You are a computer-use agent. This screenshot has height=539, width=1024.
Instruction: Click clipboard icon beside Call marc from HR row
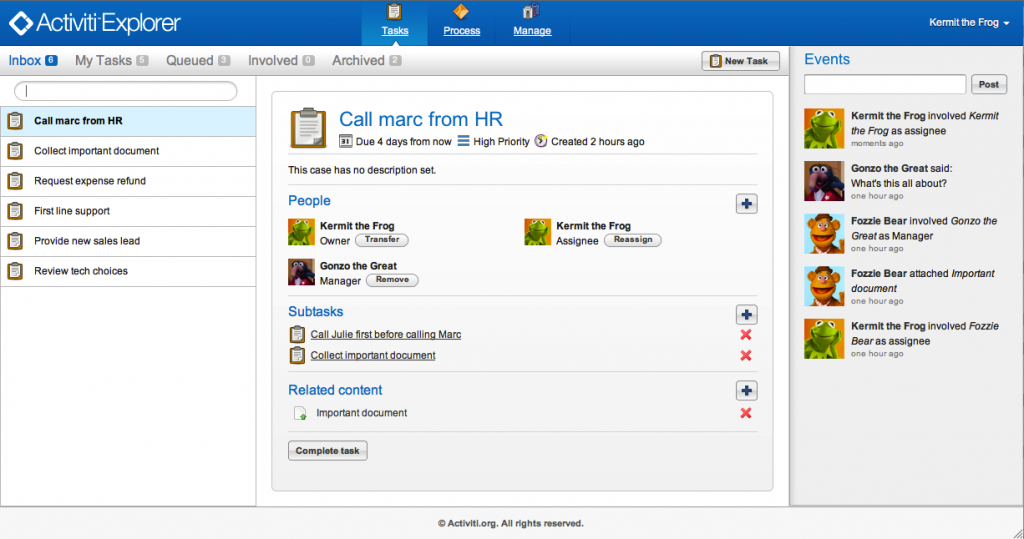coord(15,121)
